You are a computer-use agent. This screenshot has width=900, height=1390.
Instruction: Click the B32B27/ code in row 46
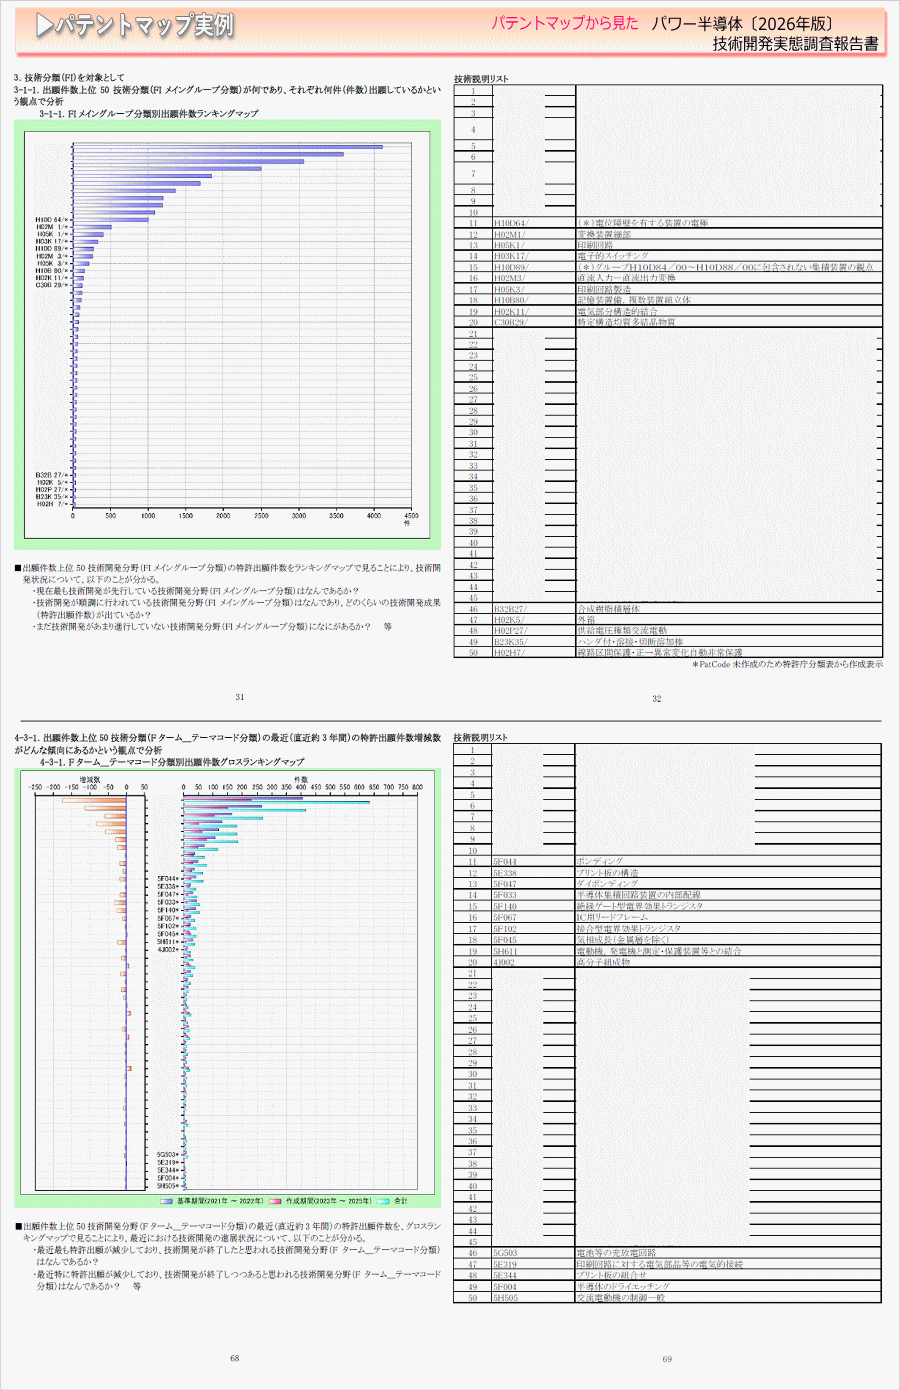coord(510,608)
